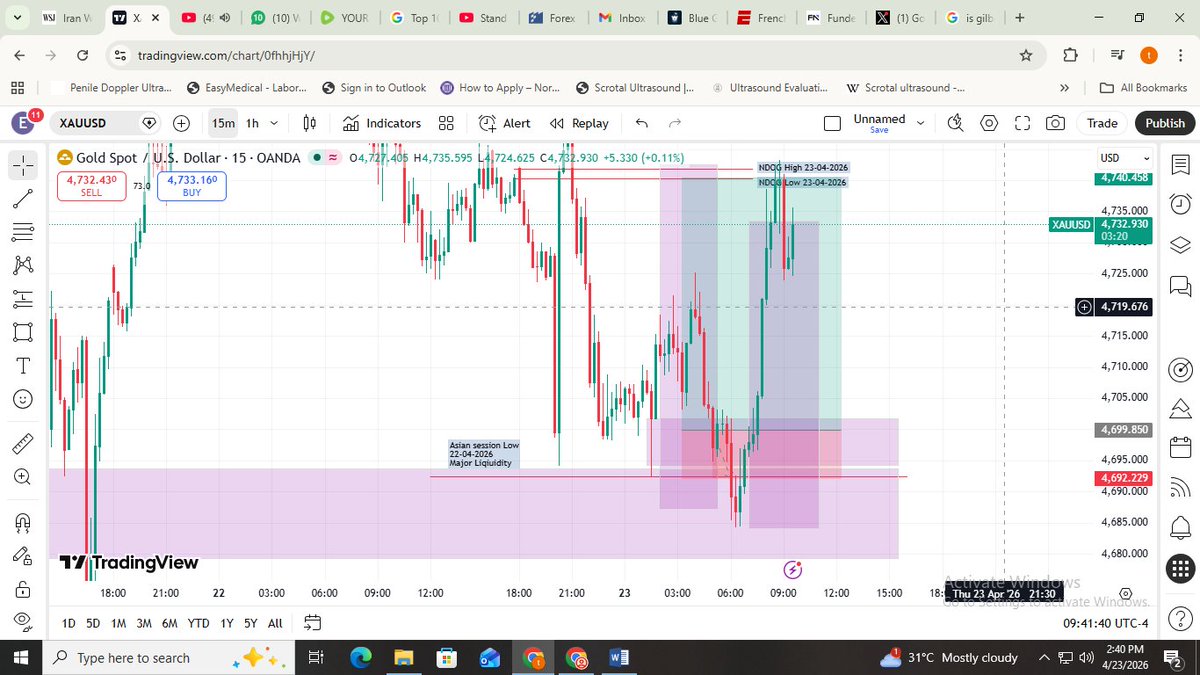The height and width of the screenshot is (675, 1200).
Task: Hide all drawings with eye icon
Action: tap(25, 621)
